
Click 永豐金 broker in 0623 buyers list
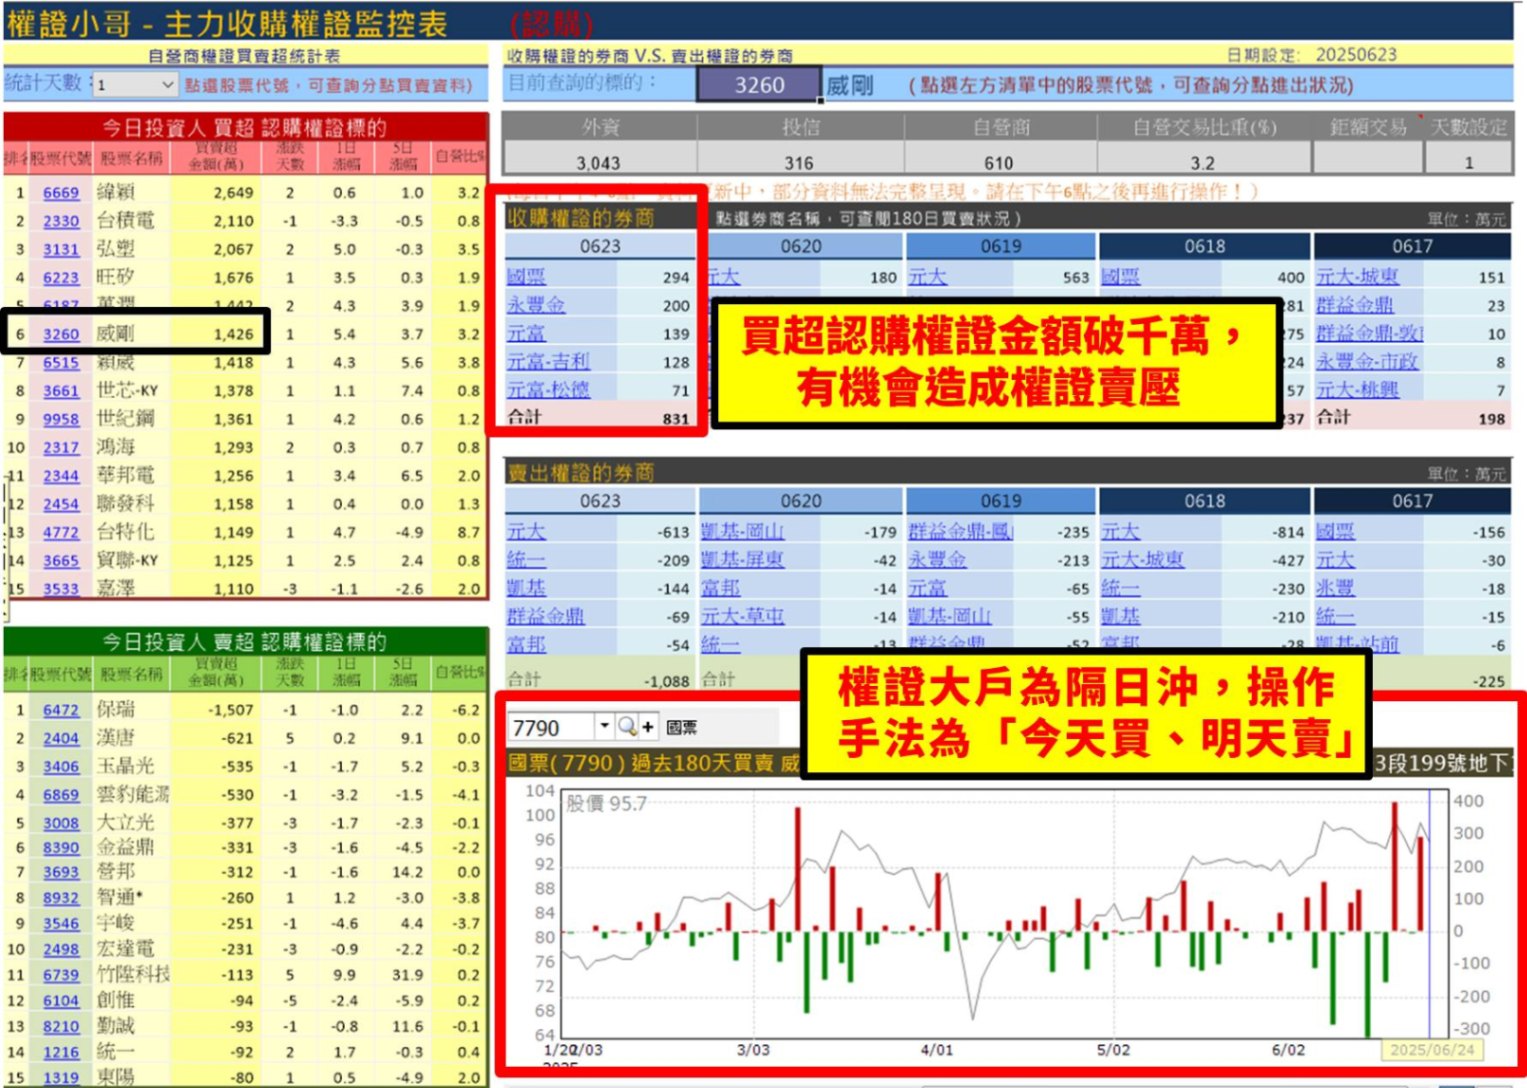click(x=536, y=305)
